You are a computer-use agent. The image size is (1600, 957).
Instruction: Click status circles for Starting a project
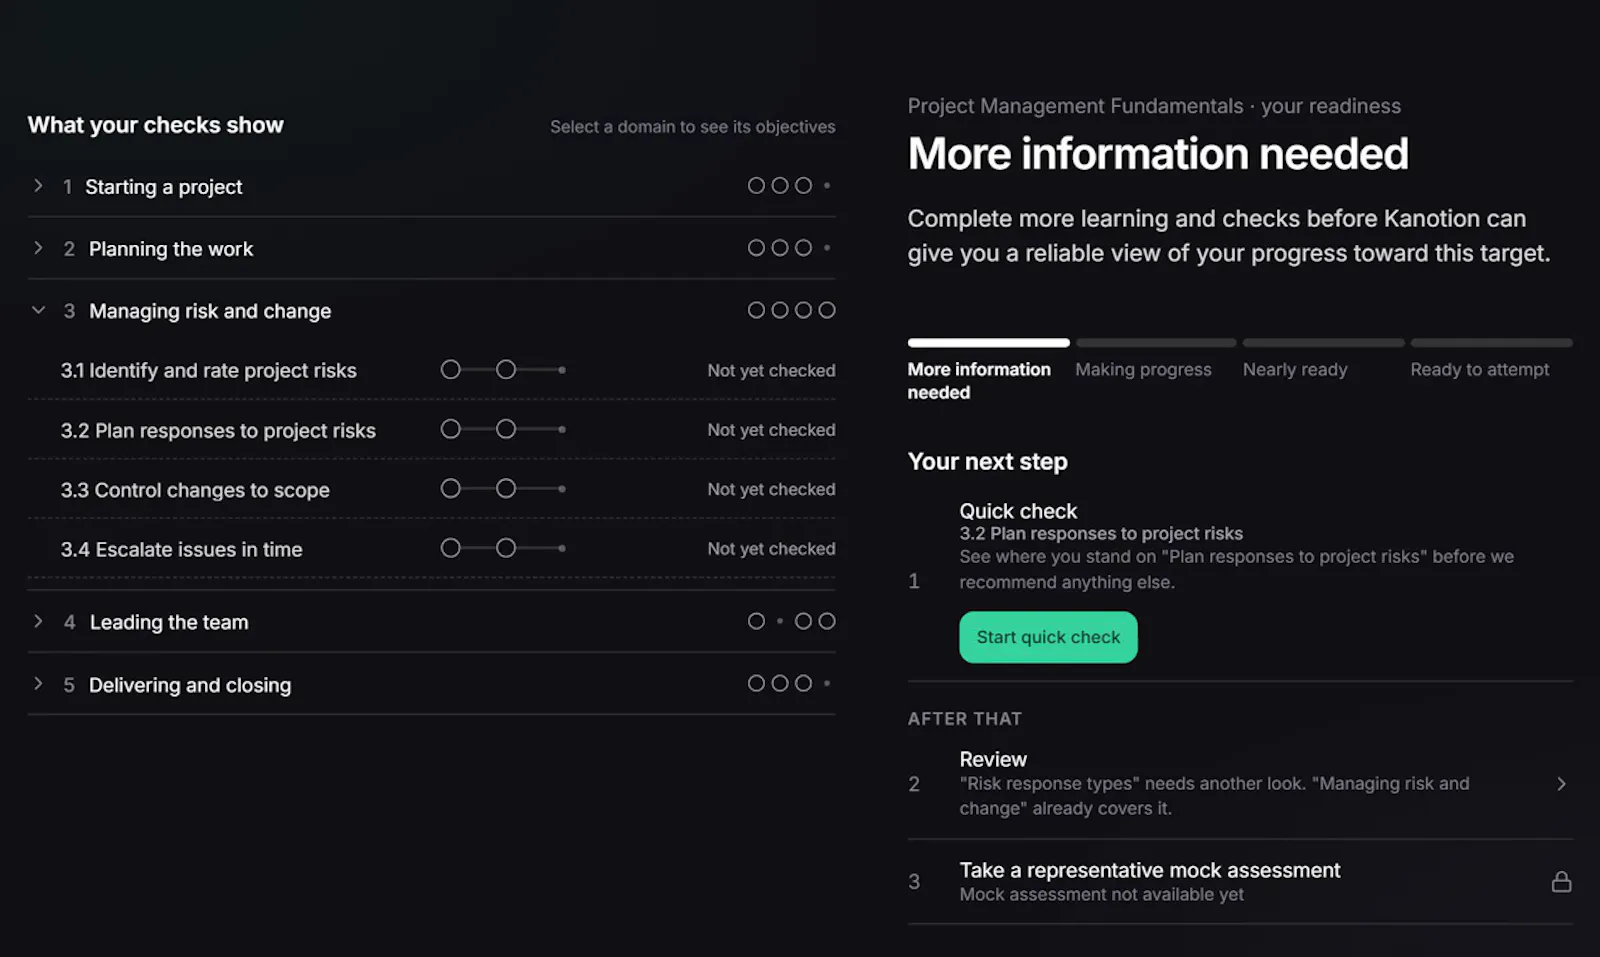(x=789, y=186)
